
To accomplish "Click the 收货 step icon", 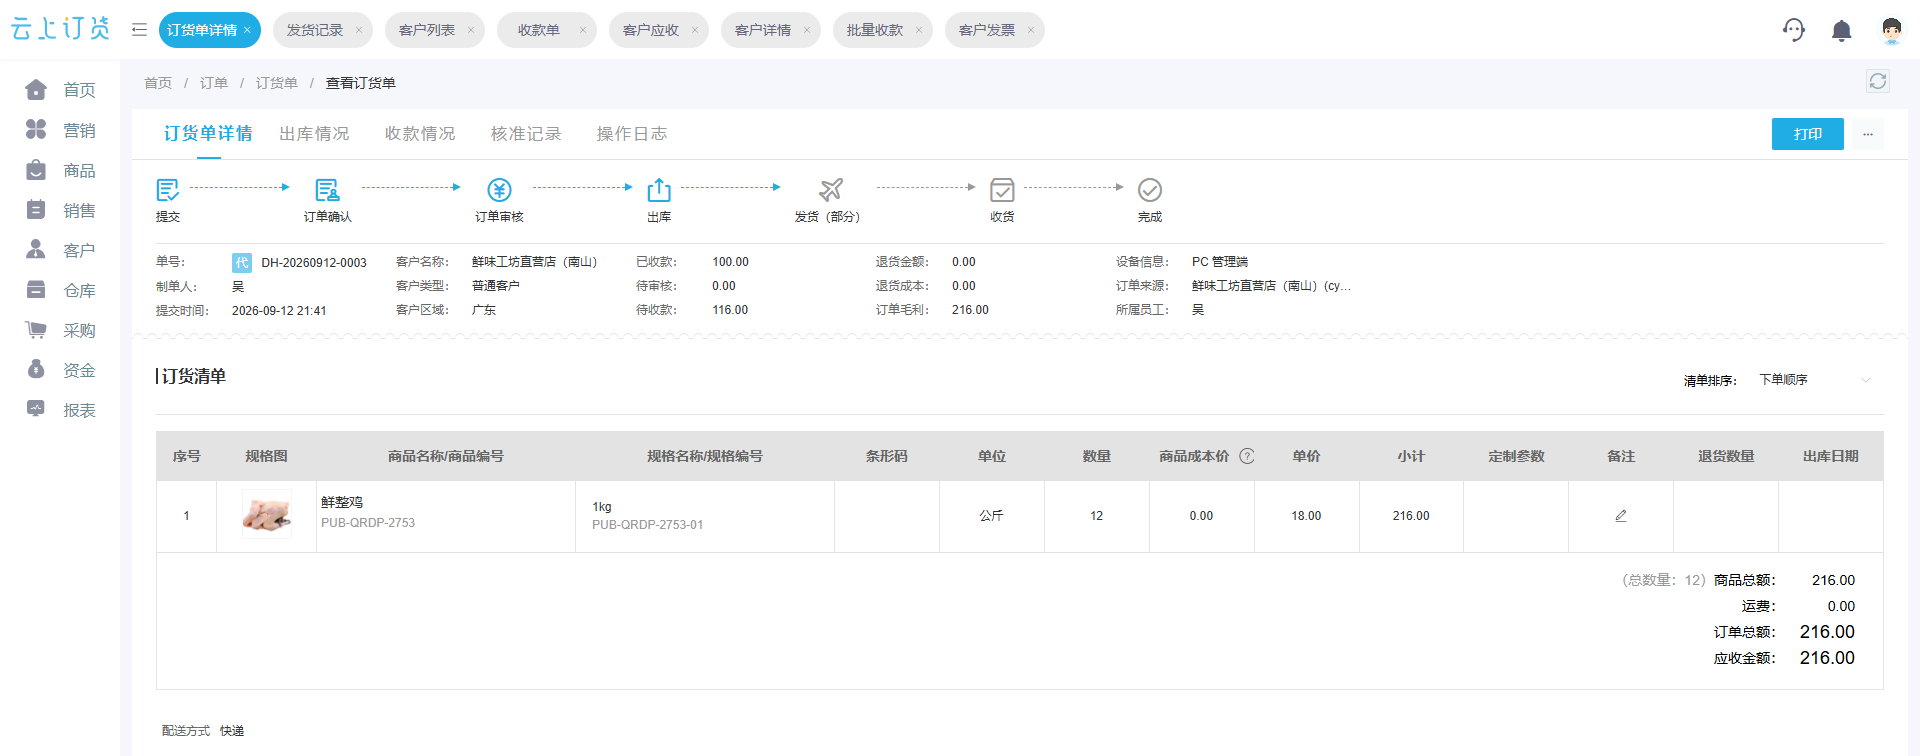I will [x=1002, y=190].
